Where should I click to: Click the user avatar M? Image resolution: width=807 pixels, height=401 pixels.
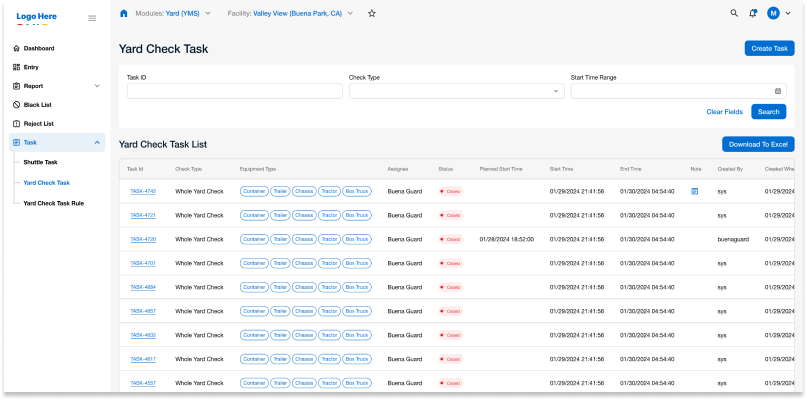pyautogui.click(x=773, y=13)
